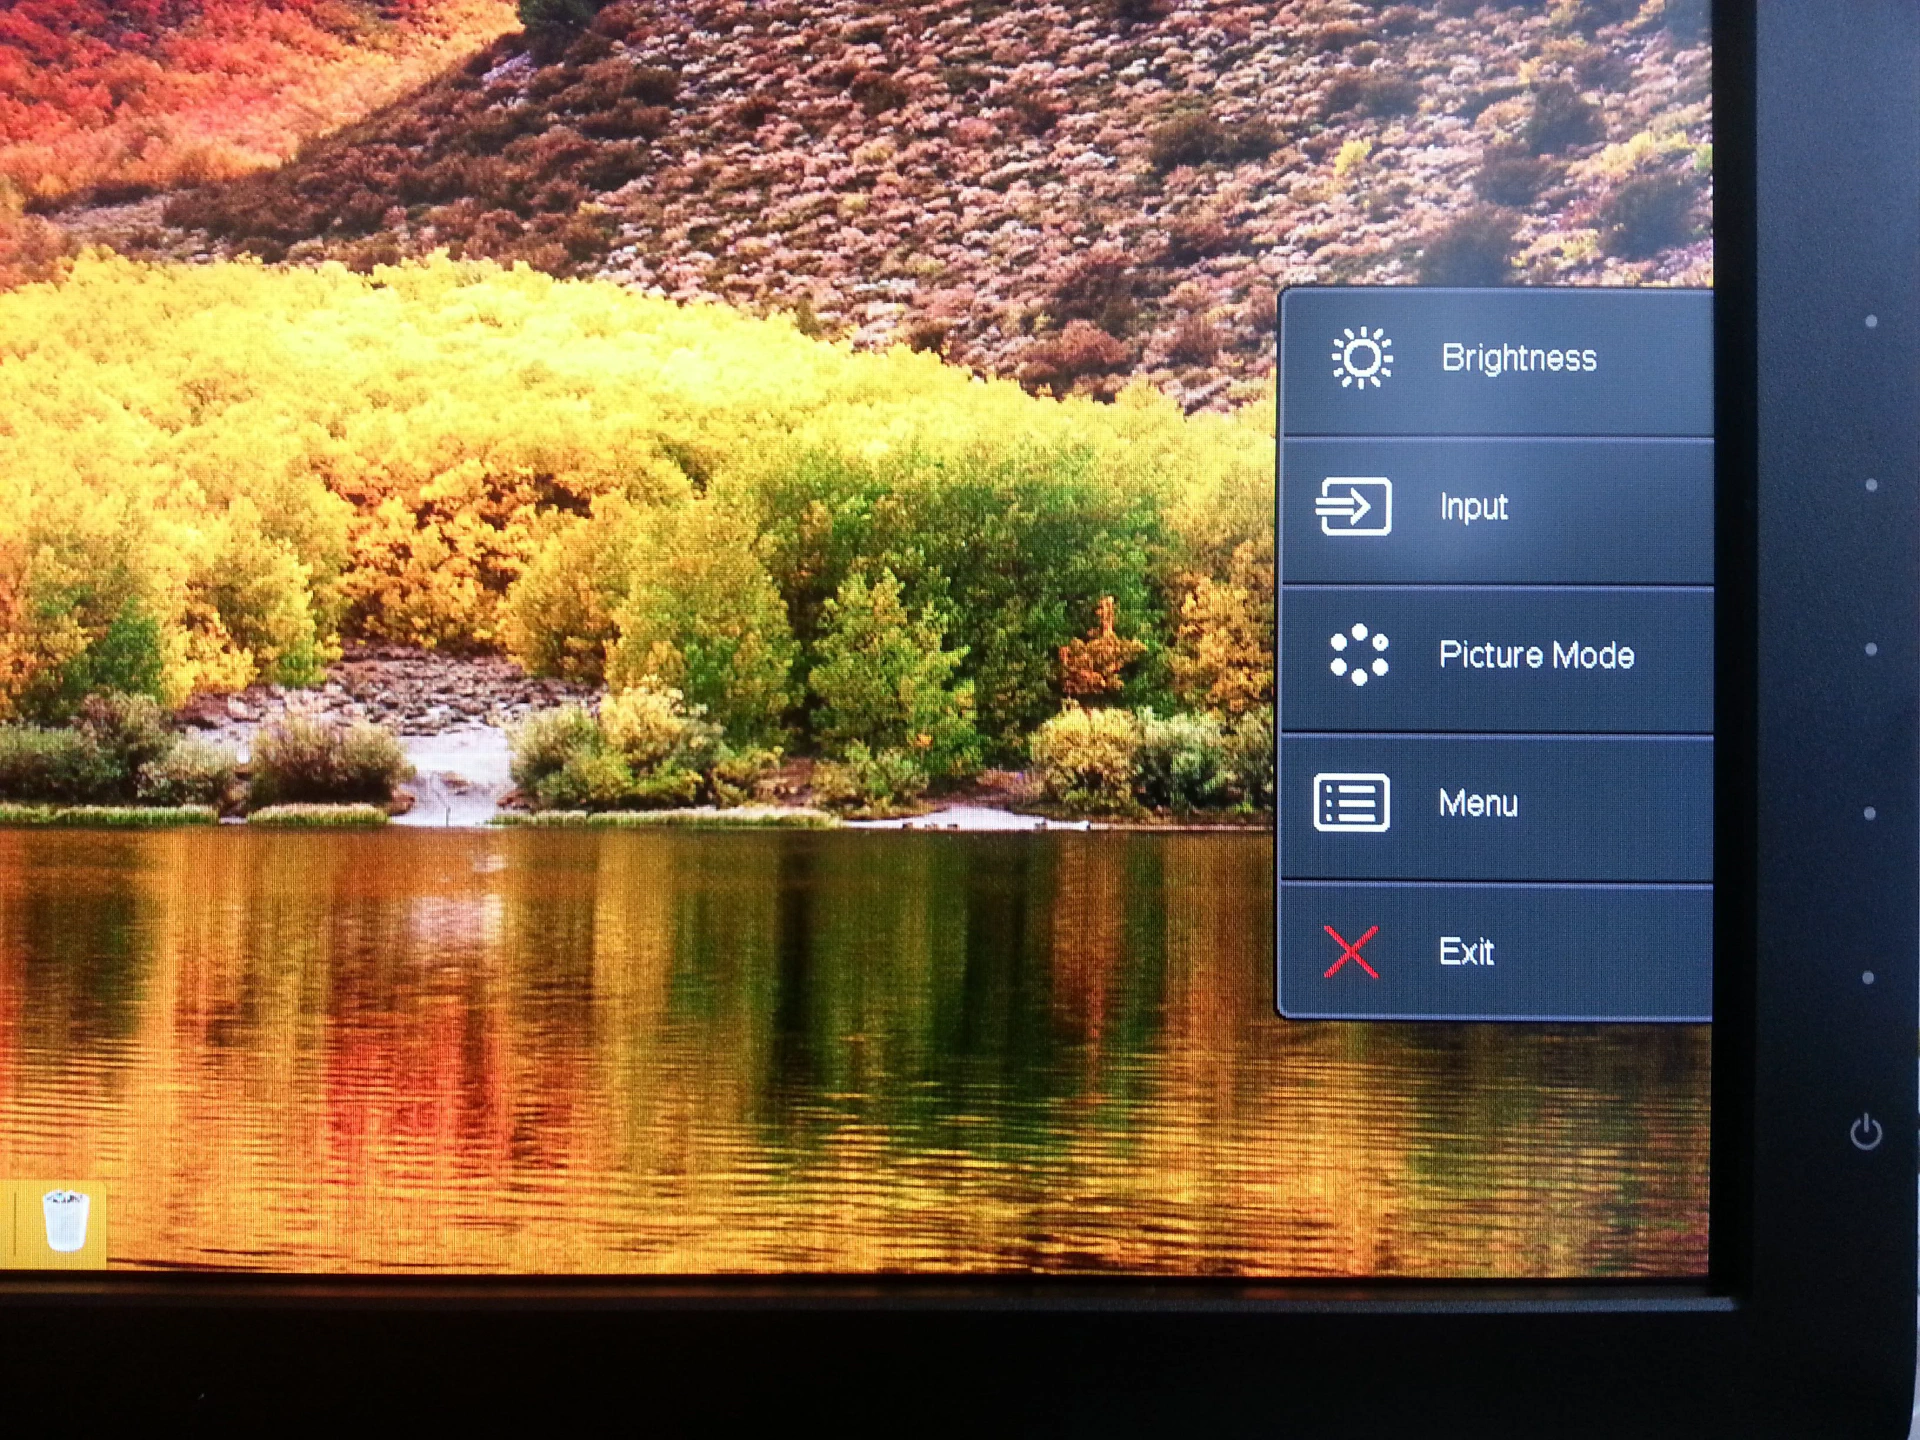Choose the Picture Mode label

point(1536,655)
